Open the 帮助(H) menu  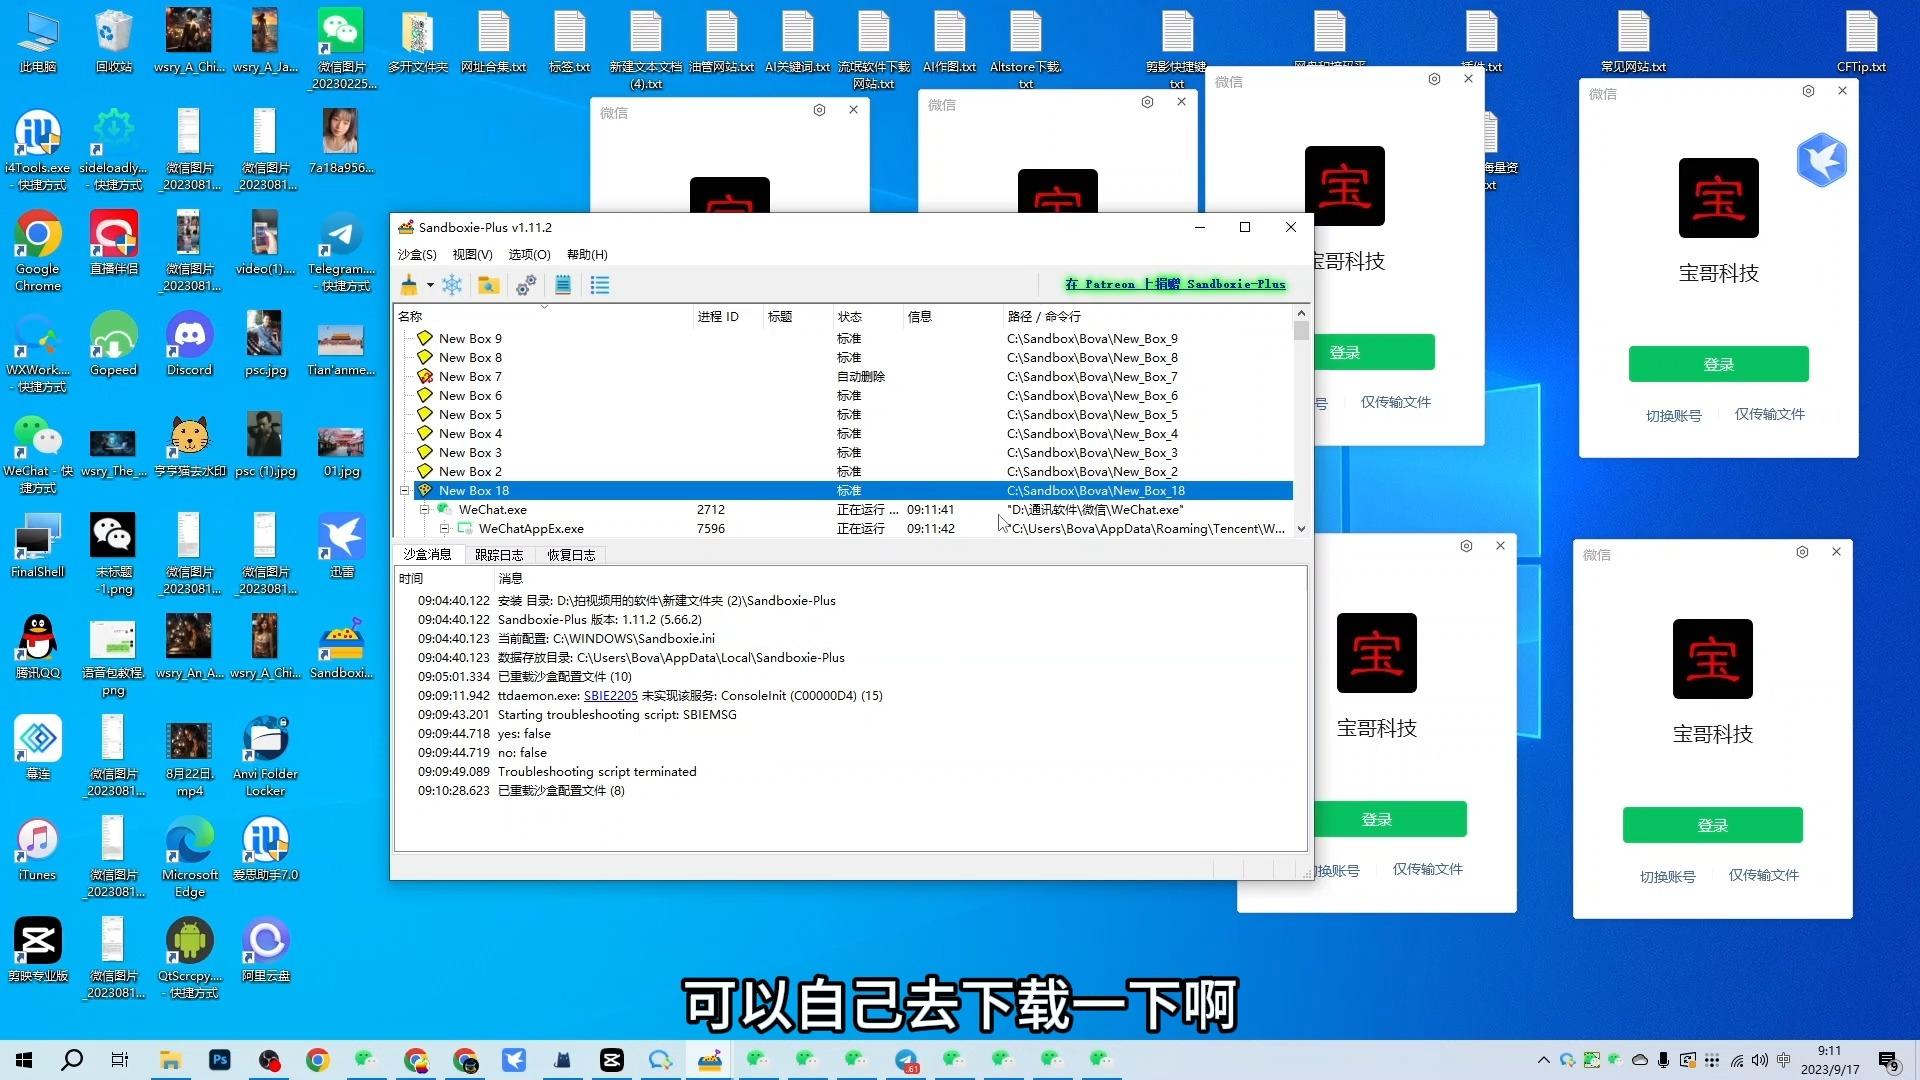pyautogui.click(x=587, y=255)
